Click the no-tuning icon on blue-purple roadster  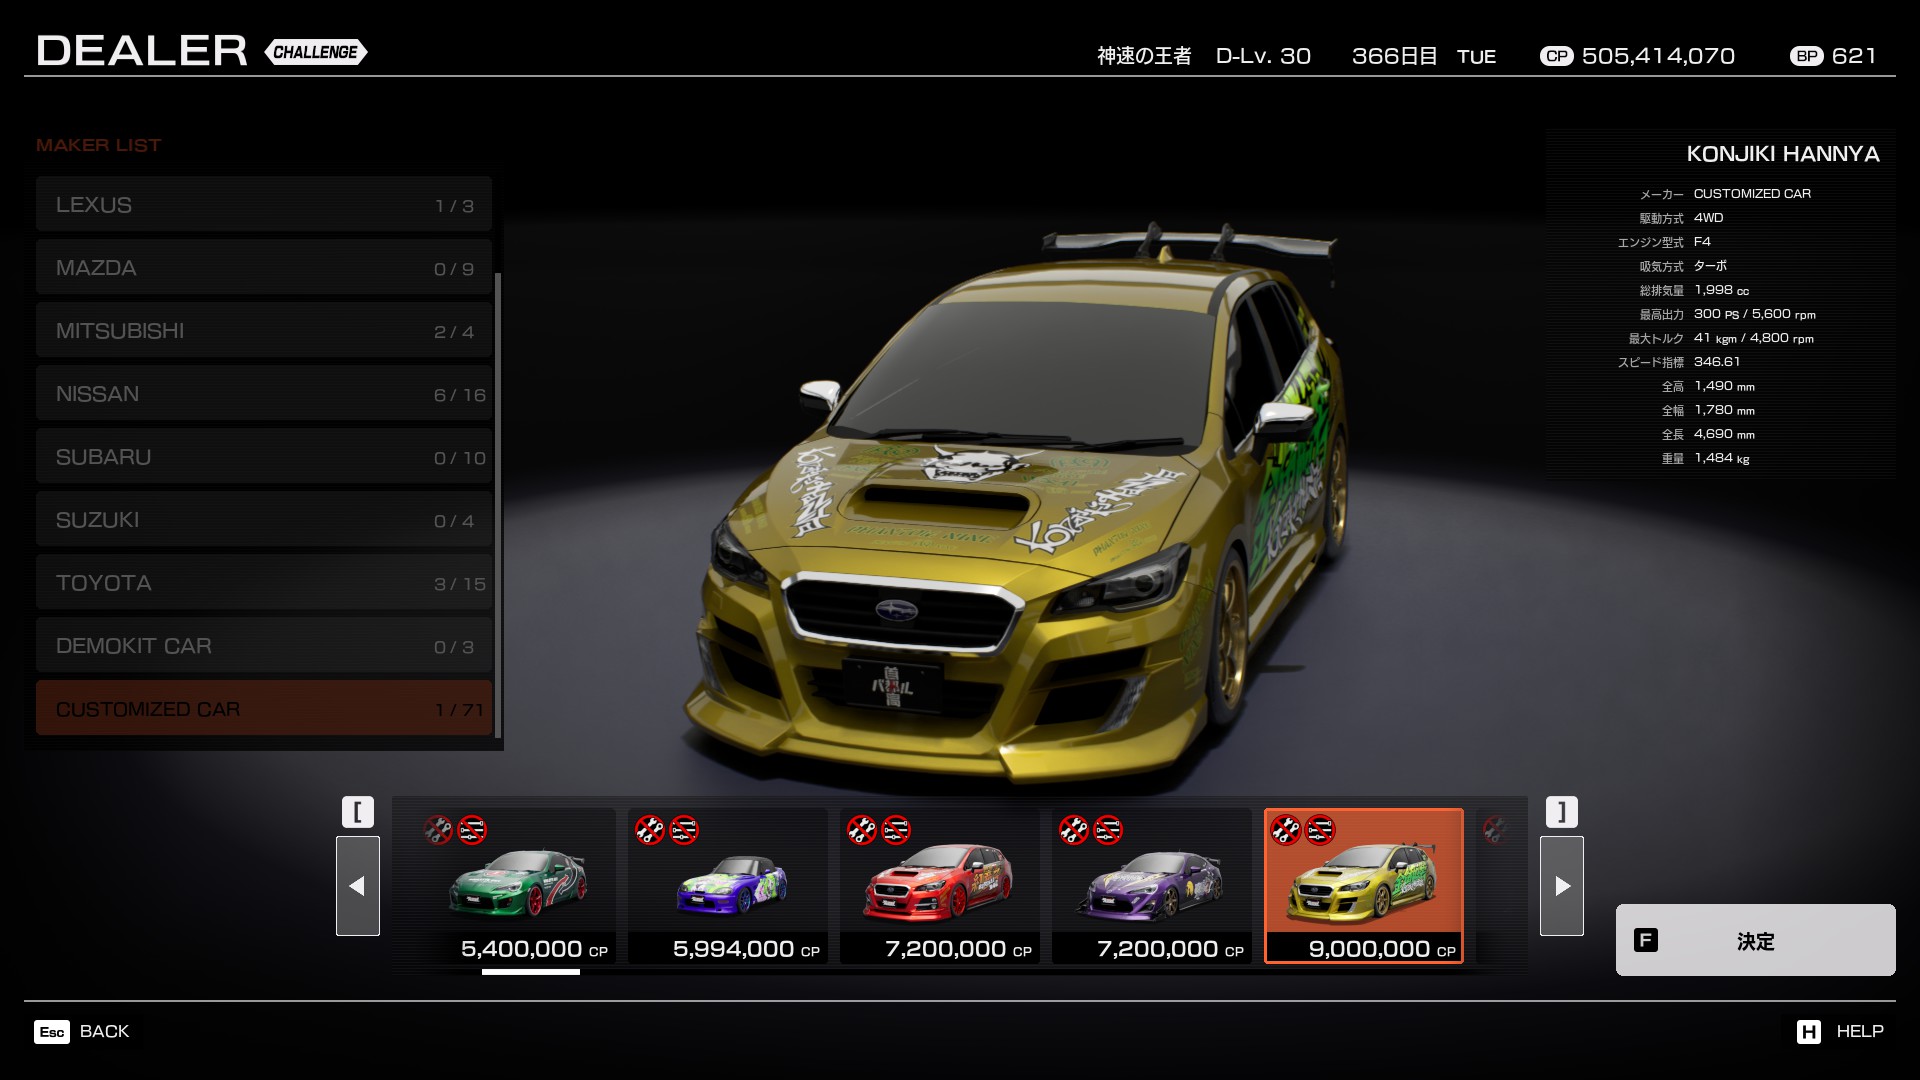point(650,830)
